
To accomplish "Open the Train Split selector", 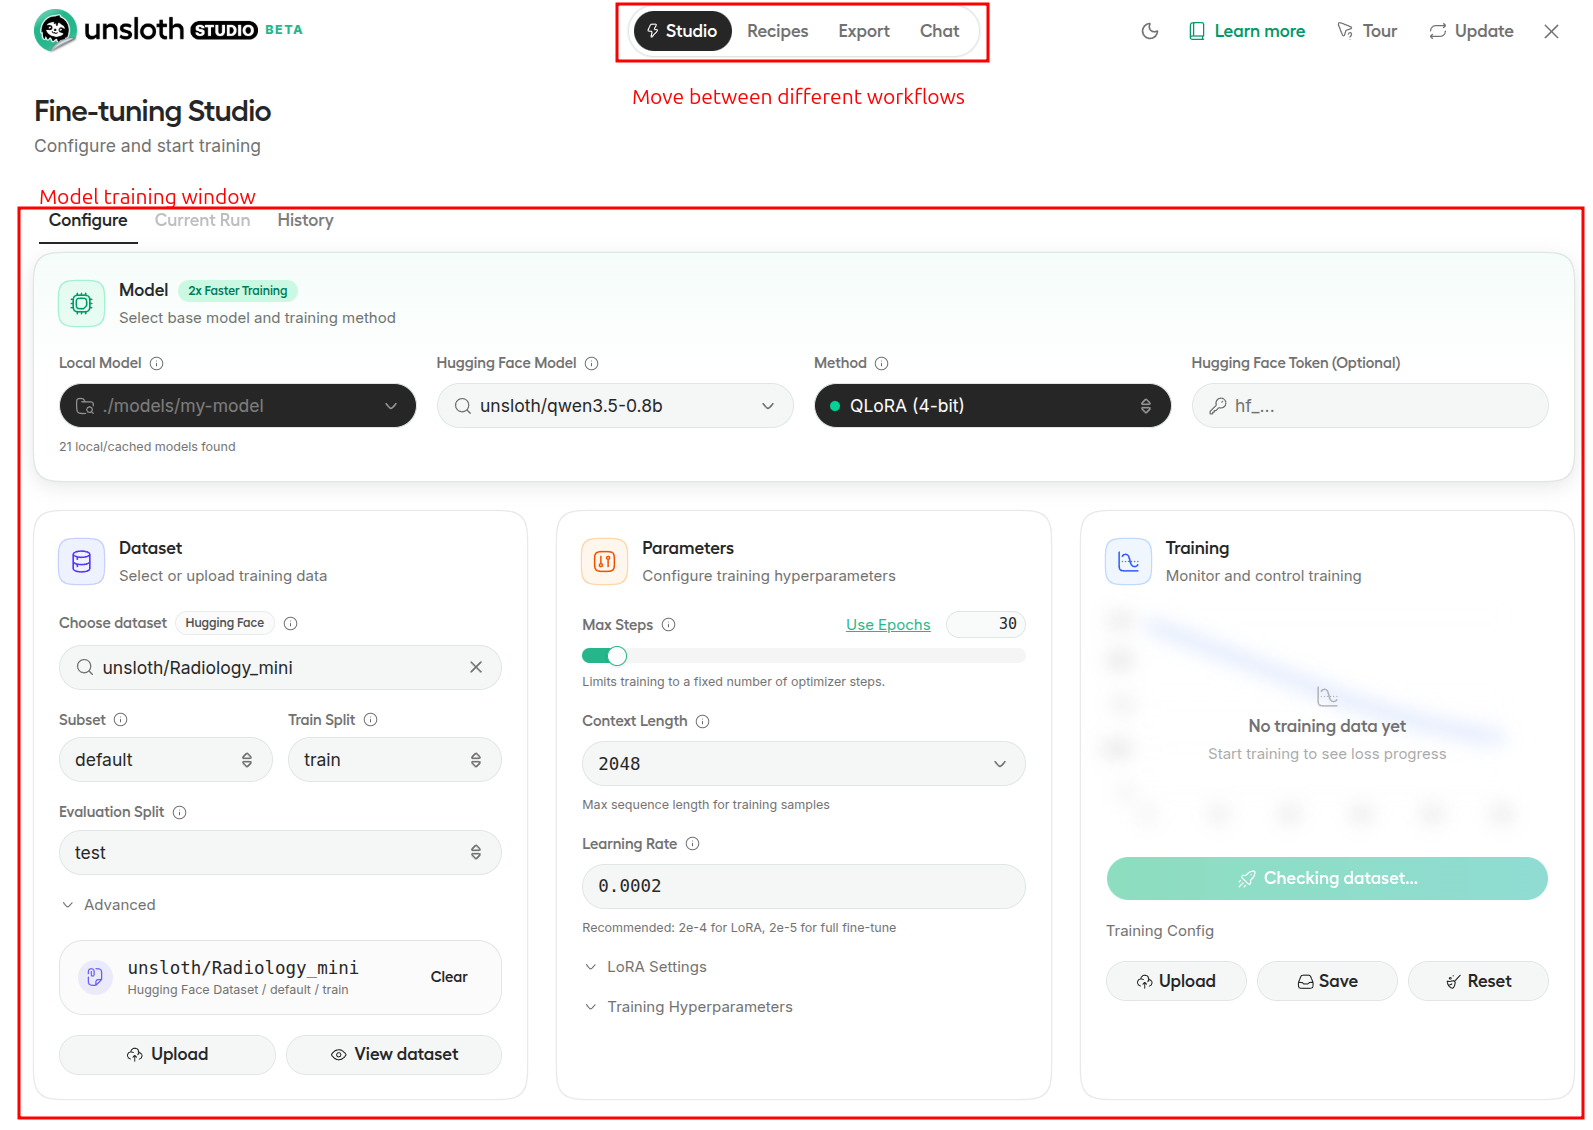I will [x=395, y=760].
